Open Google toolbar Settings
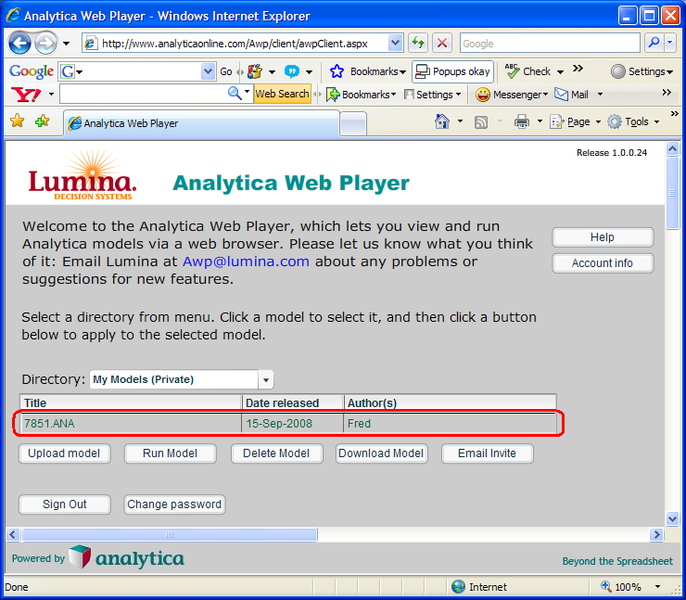The width and height of the screenshot is (686, 600). tap(642, 71)
